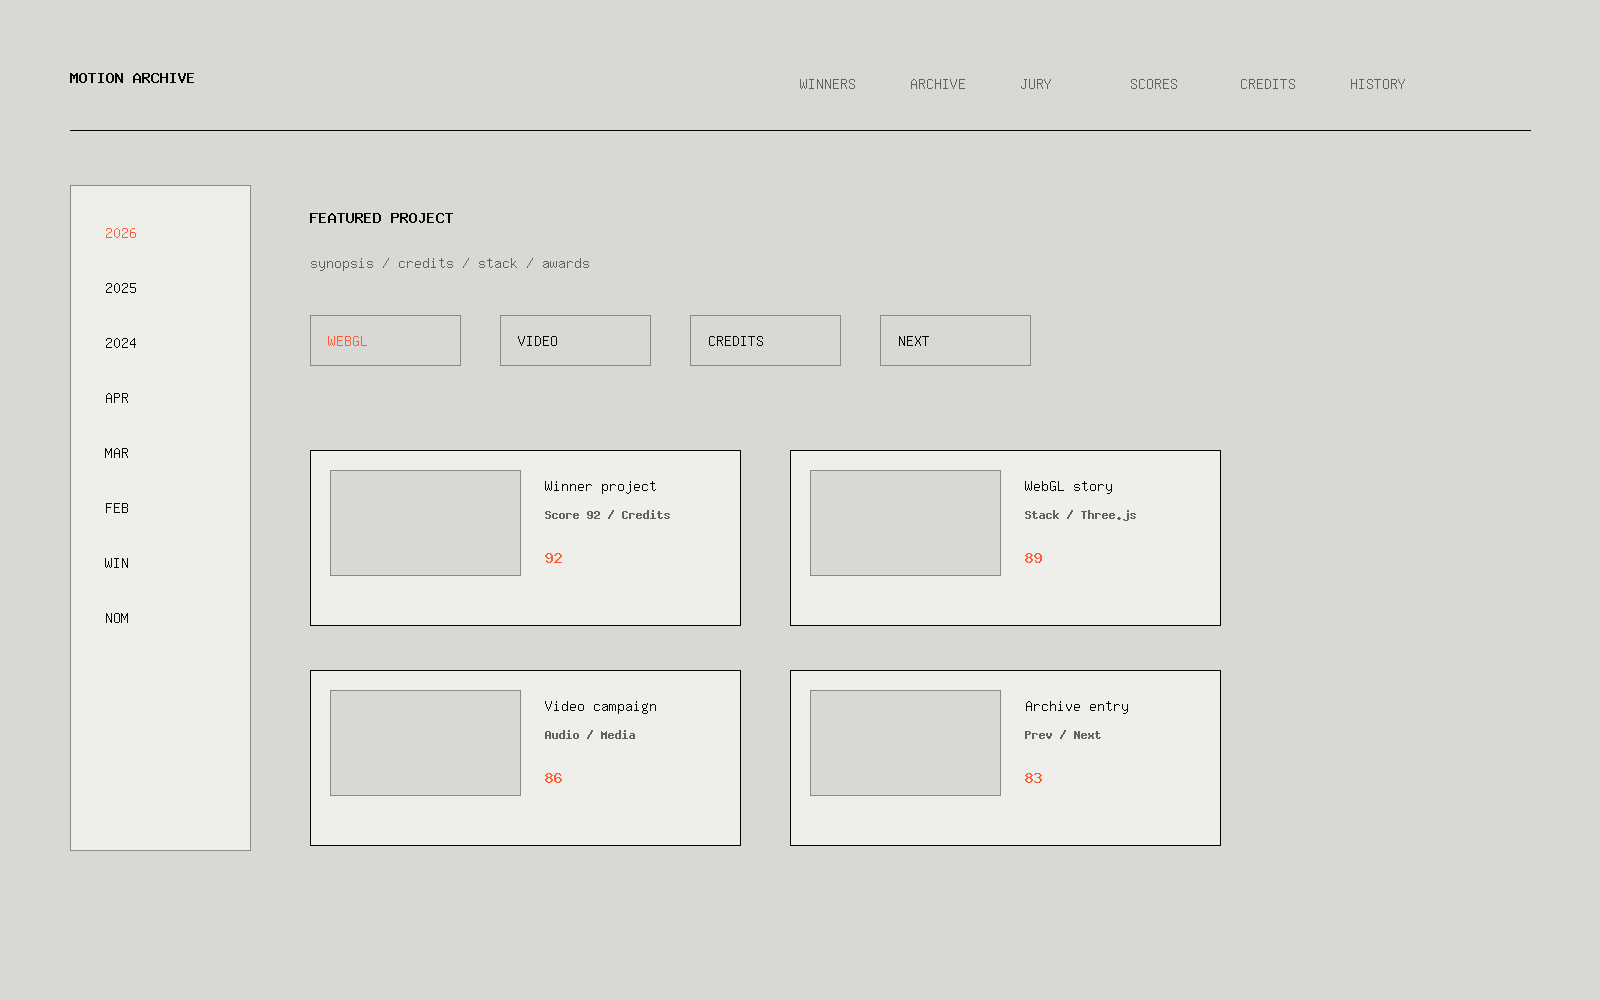Image resolution: width=1600 pixels, height=1000 pixels.
Task: Click 'Audio / Media' subtitle
Action: point(590,735)
